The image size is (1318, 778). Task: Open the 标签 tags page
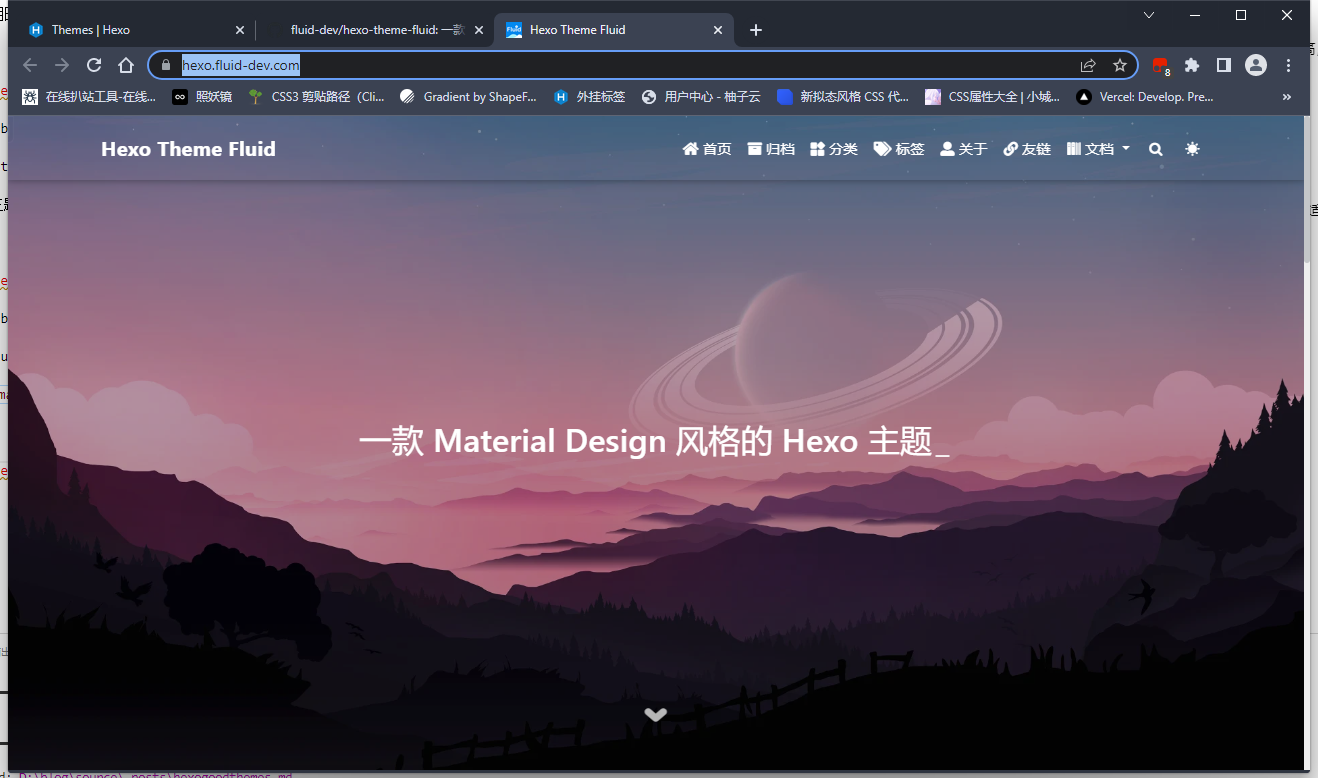[899, 149]
